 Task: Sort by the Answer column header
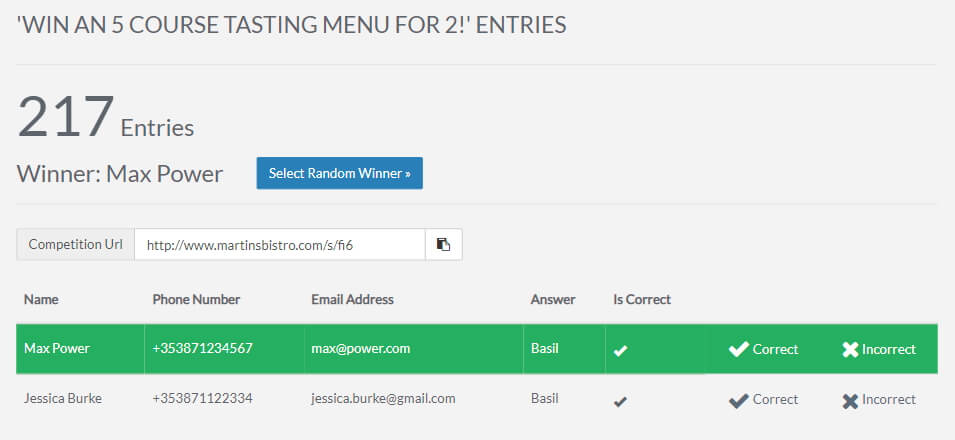(x=553, y=299)
